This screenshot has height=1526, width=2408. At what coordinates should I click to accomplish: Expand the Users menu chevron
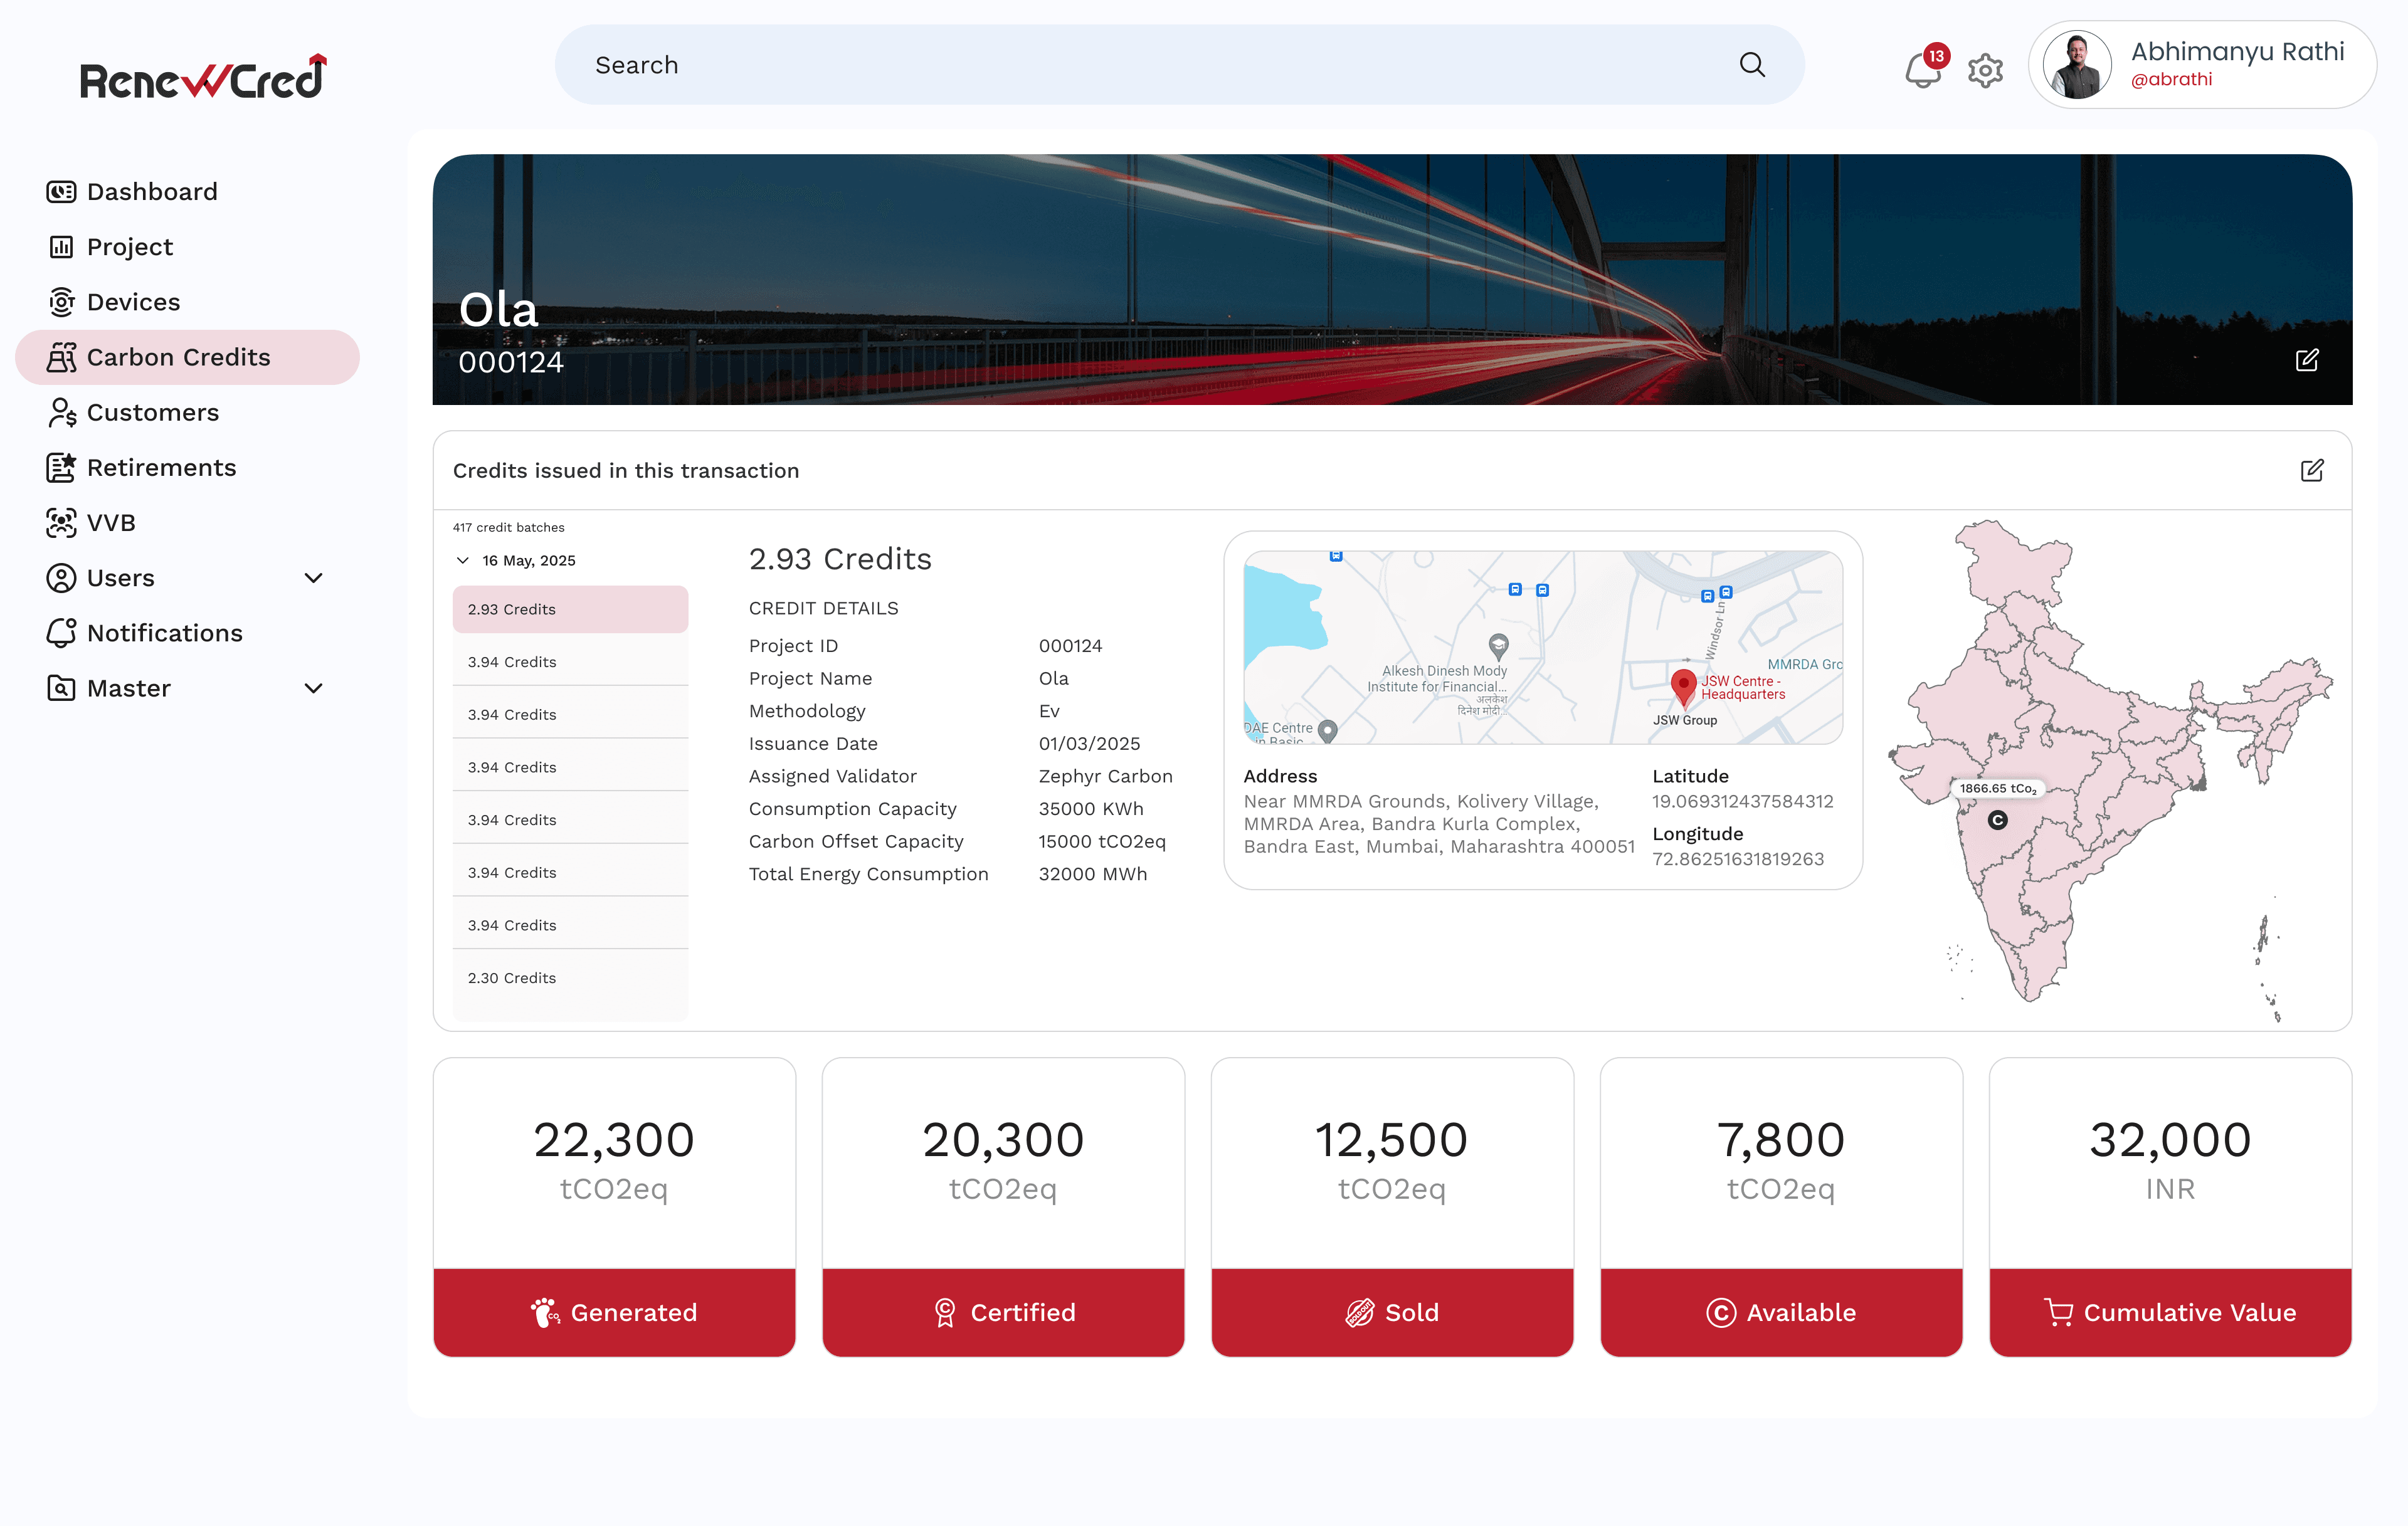point(313,578)
